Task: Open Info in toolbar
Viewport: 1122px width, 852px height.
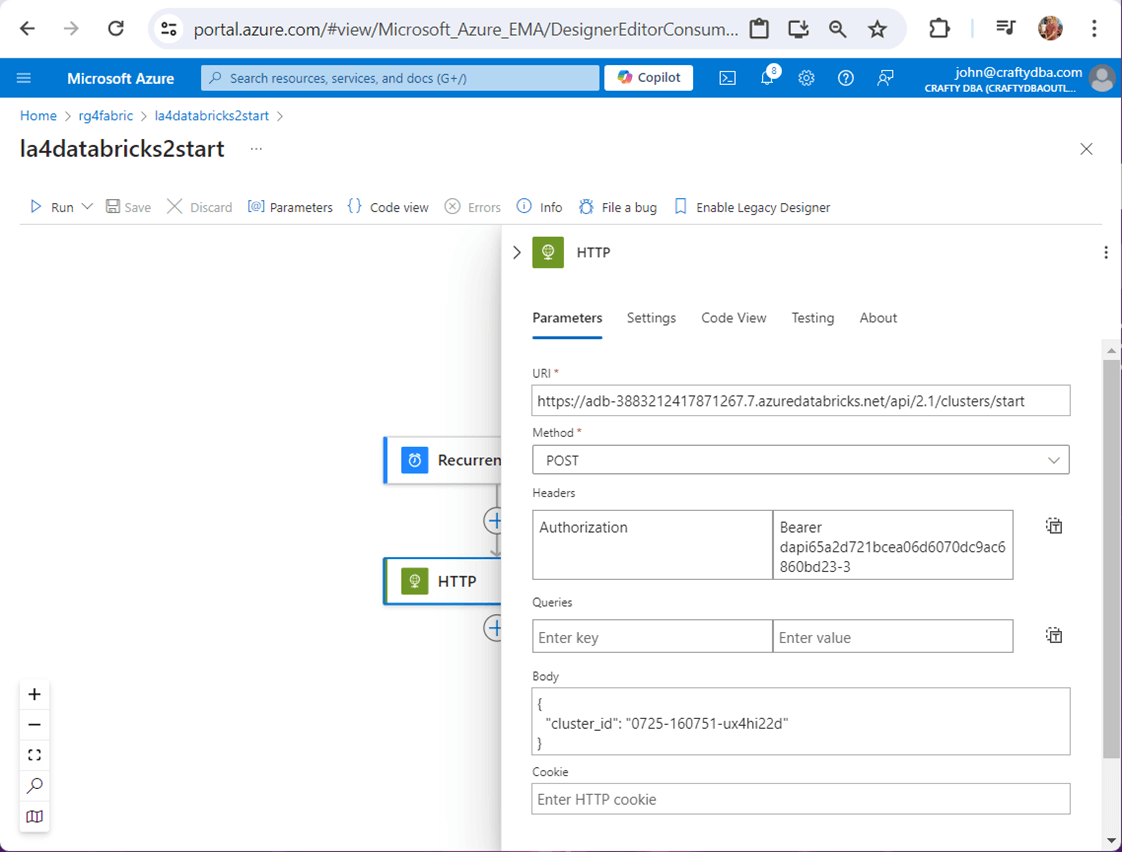Action: tap(540, 207)
